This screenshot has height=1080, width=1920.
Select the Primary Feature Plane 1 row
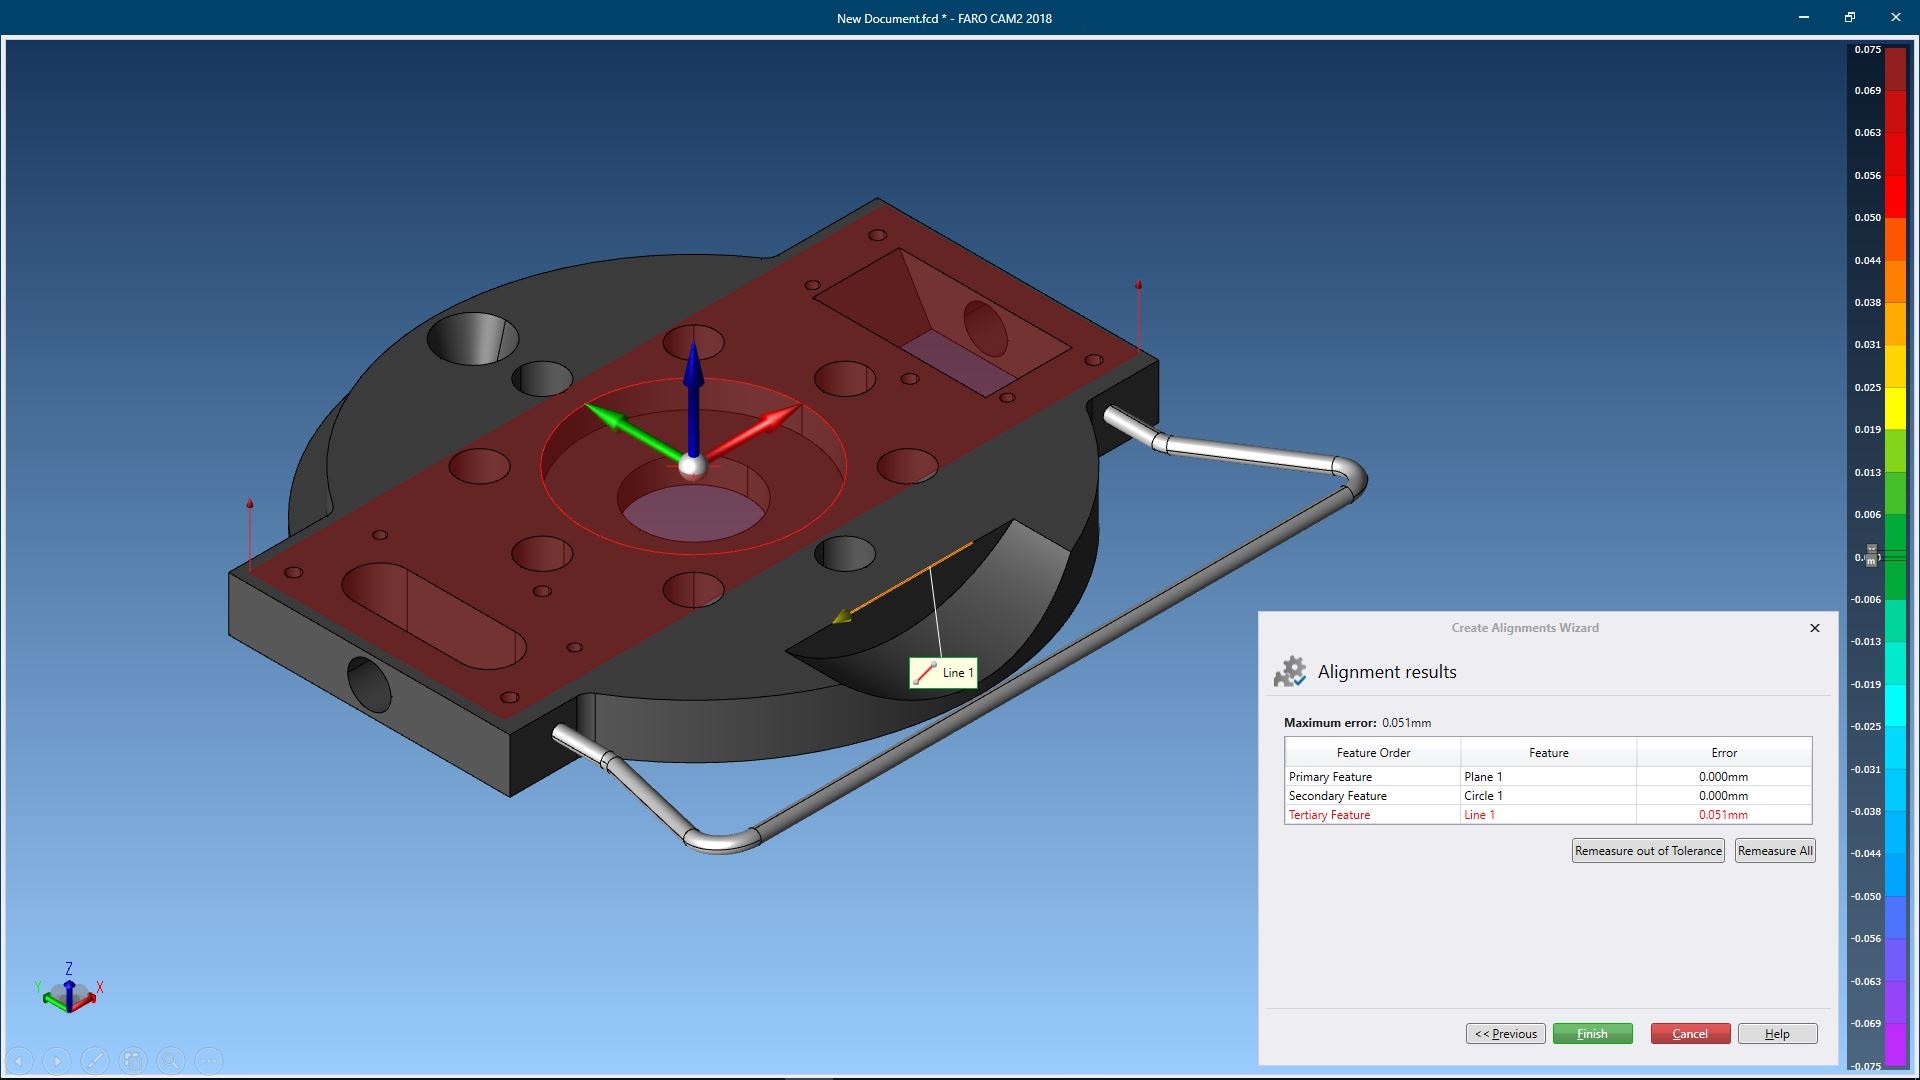[x=1548, y=777]
